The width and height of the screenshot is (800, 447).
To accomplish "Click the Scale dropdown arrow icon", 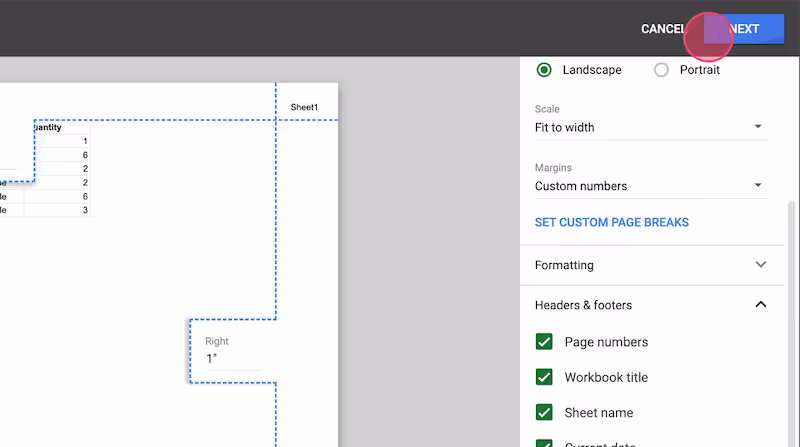I will click(x=758, y=127).
